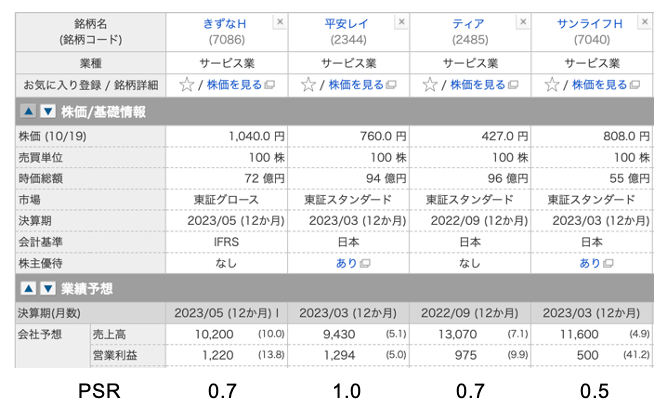Remove ティア column with its X button

tap(523, 22)
